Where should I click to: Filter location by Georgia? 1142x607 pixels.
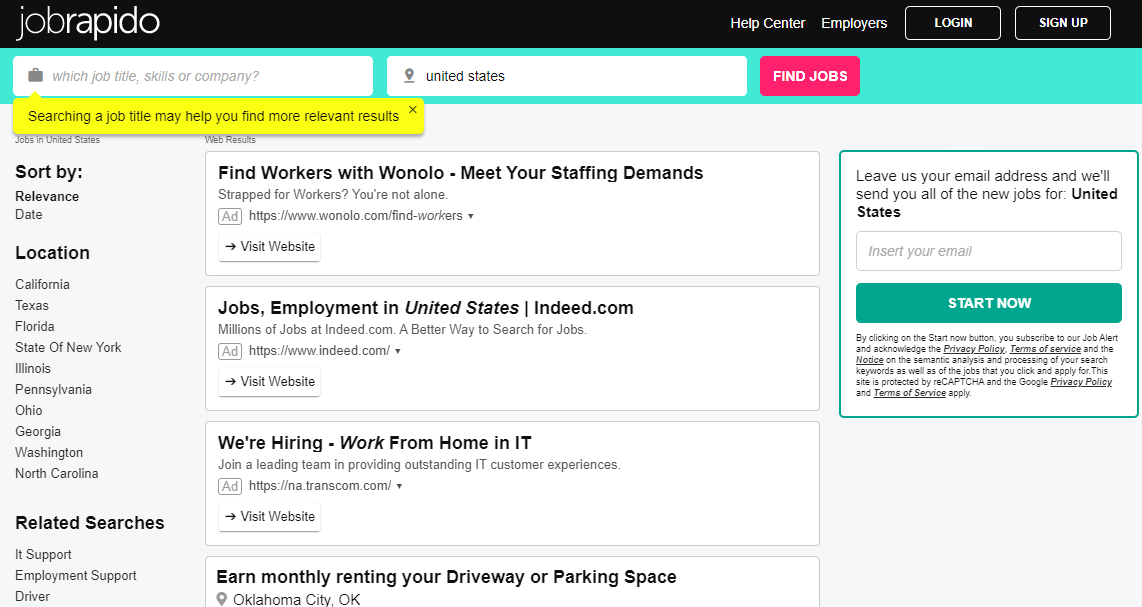pos(38,431)
